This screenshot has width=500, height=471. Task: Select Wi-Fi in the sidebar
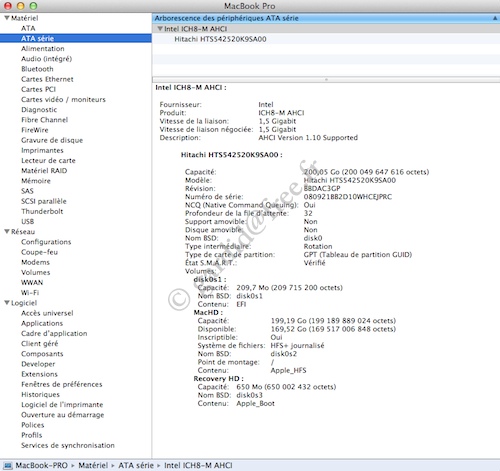click(x=30, y=293)
